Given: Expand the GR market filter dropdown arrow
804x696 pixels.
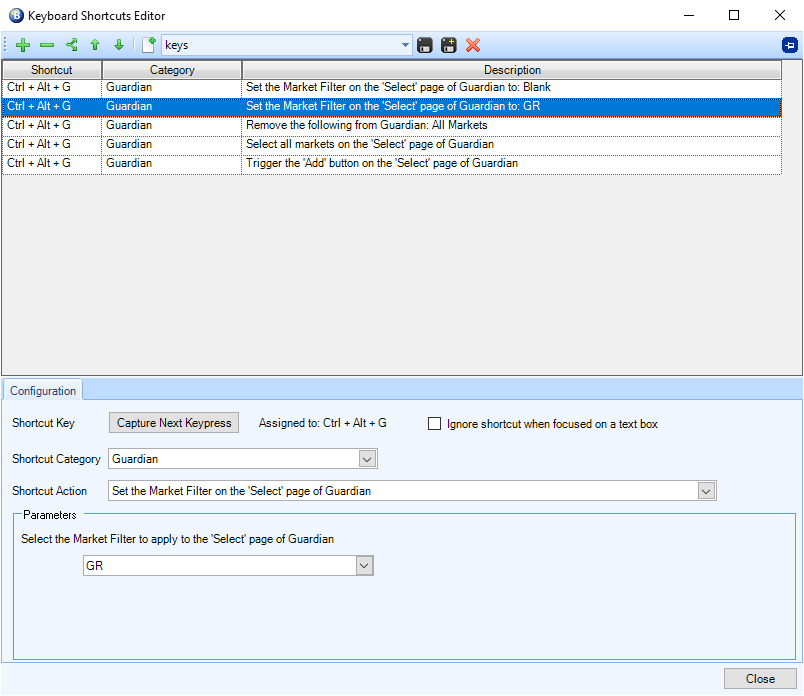Looking at the screenshot, I should (x=364, y=566).
